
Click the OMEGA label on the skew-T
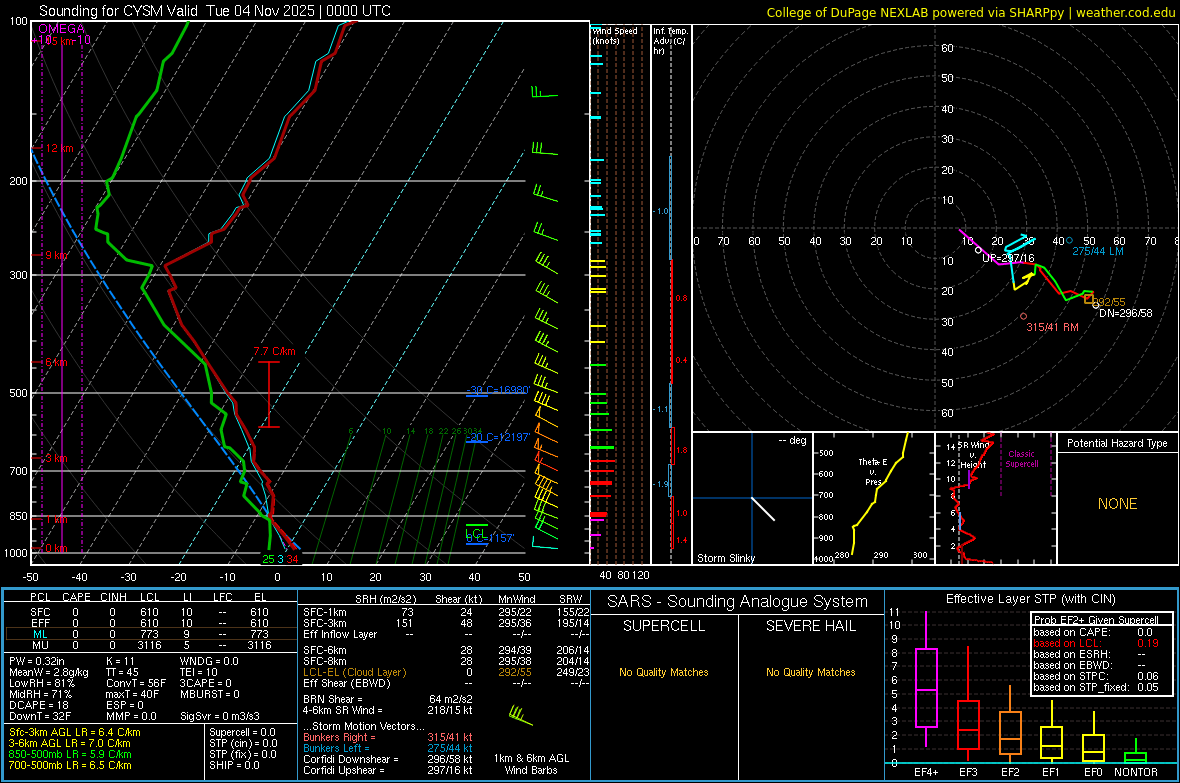pyautogui.click(x=62, y=29)
